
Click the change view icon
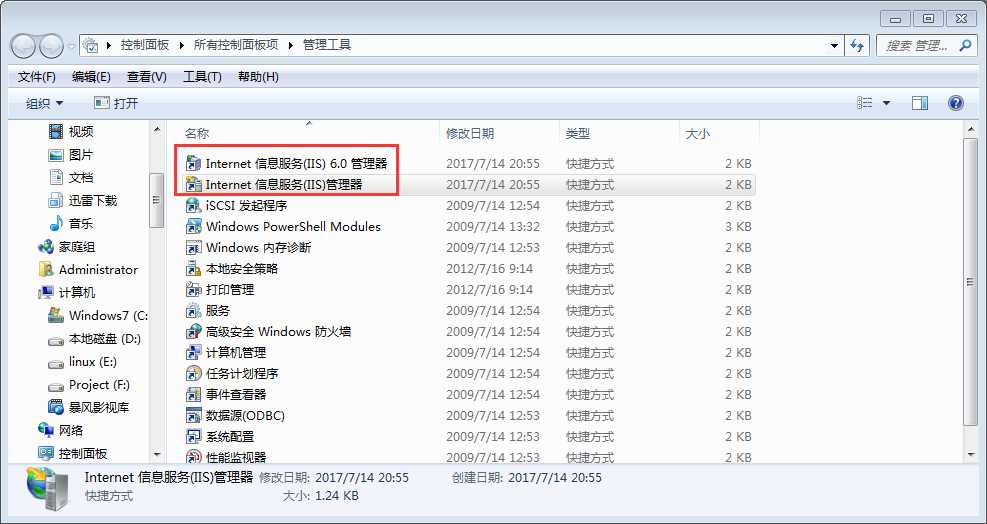pyautogui.click(x=865, y=103)
